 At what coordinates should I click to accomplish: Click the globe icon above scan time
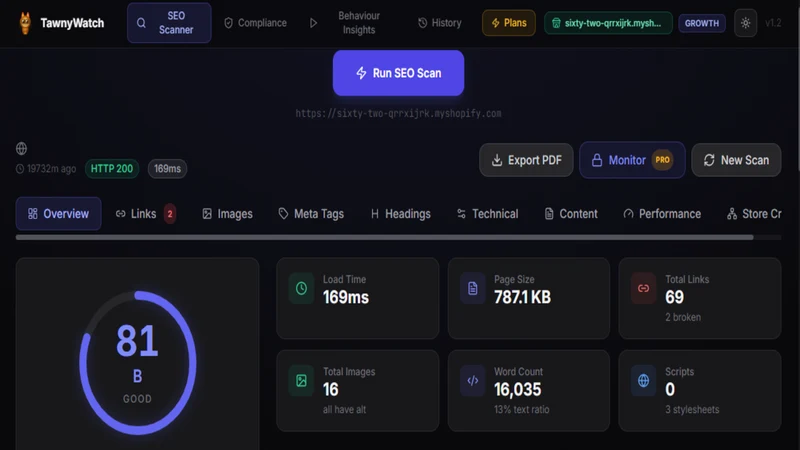tap(21, 148)
